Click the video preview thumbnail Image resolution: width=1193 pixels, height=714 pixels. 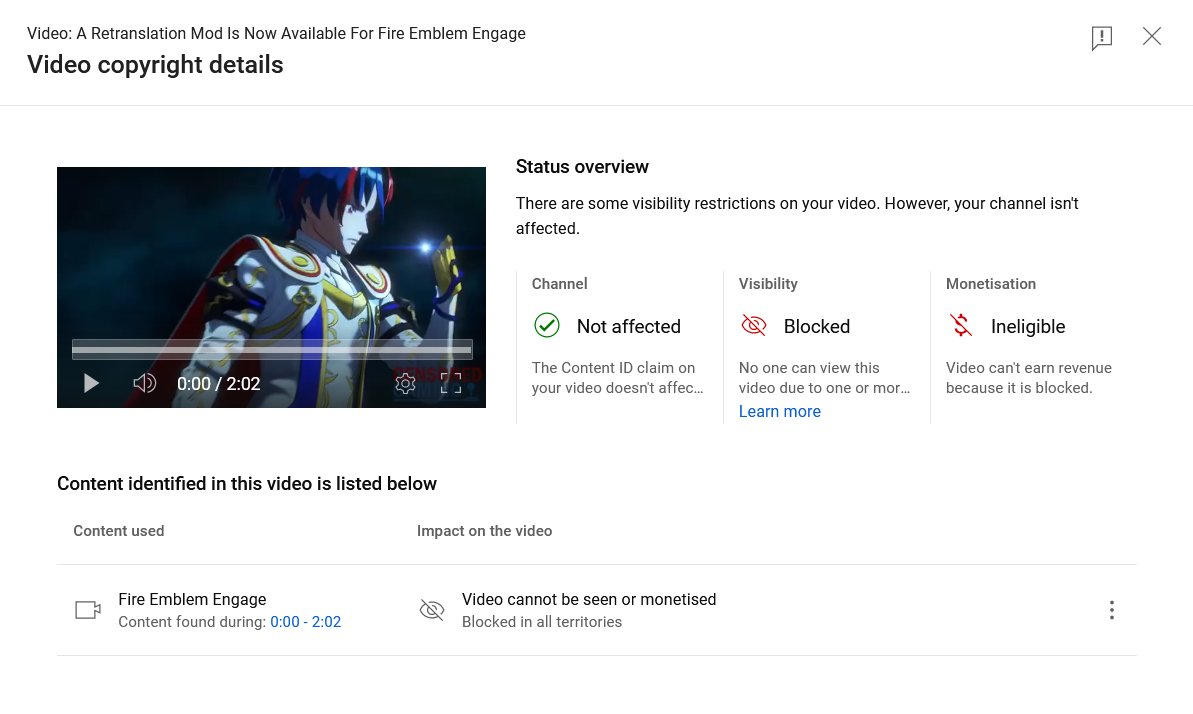272,287
